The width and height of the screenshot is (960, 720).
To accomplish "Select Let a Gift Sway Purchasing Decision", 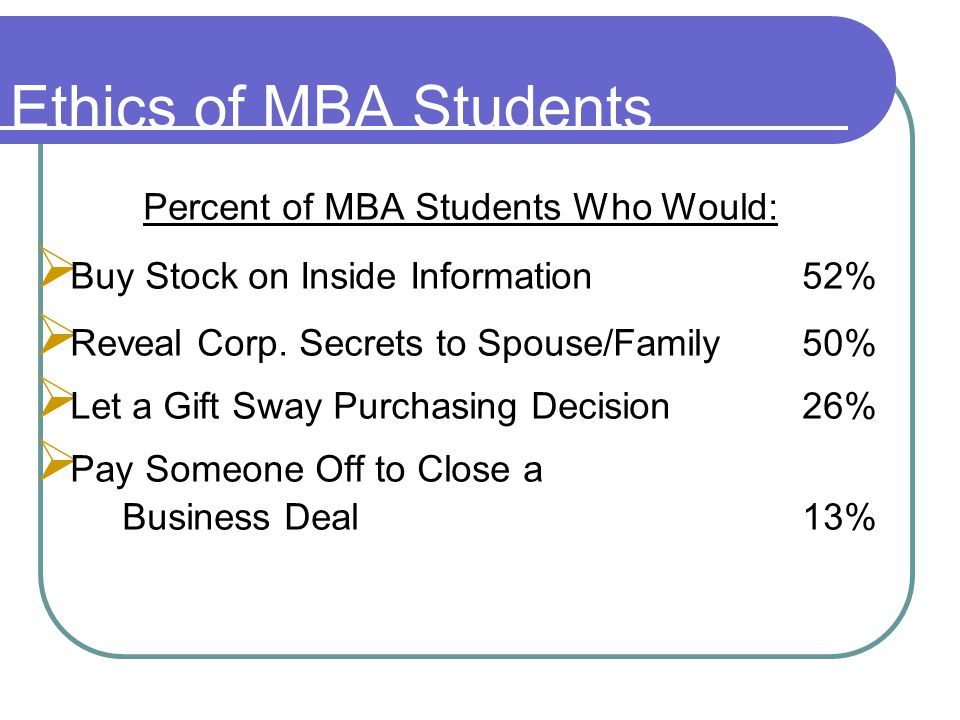I will [370, 407].
